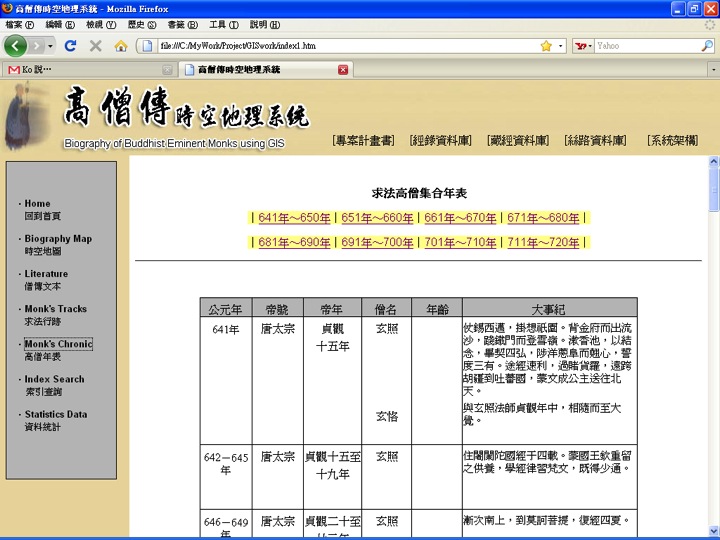Close the 高僧傳時空地理系統 tab
Viewport: 720px width, 540px height.
343,70
